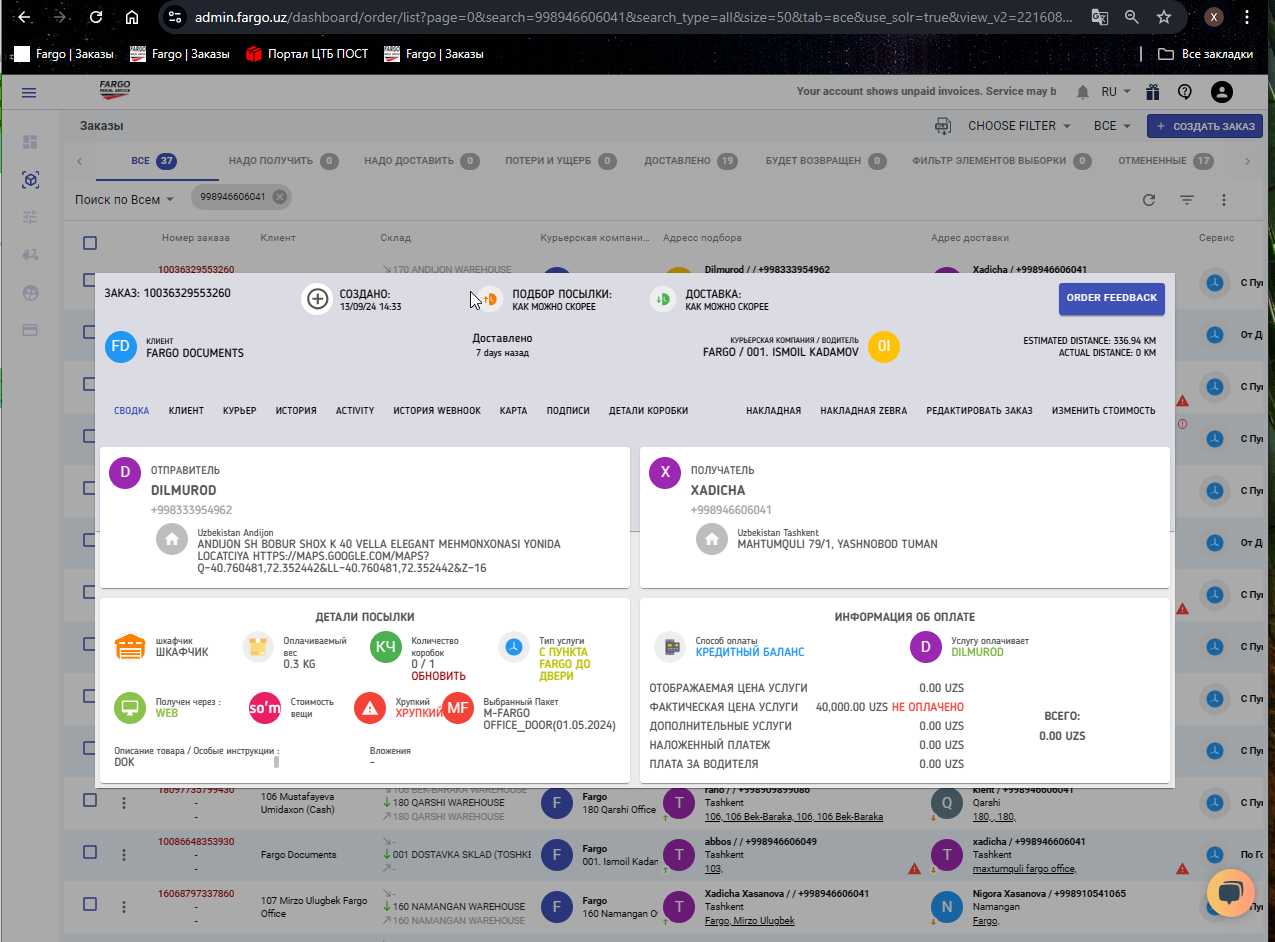Refresh the orders list with reload icon

click(1149, 200)
